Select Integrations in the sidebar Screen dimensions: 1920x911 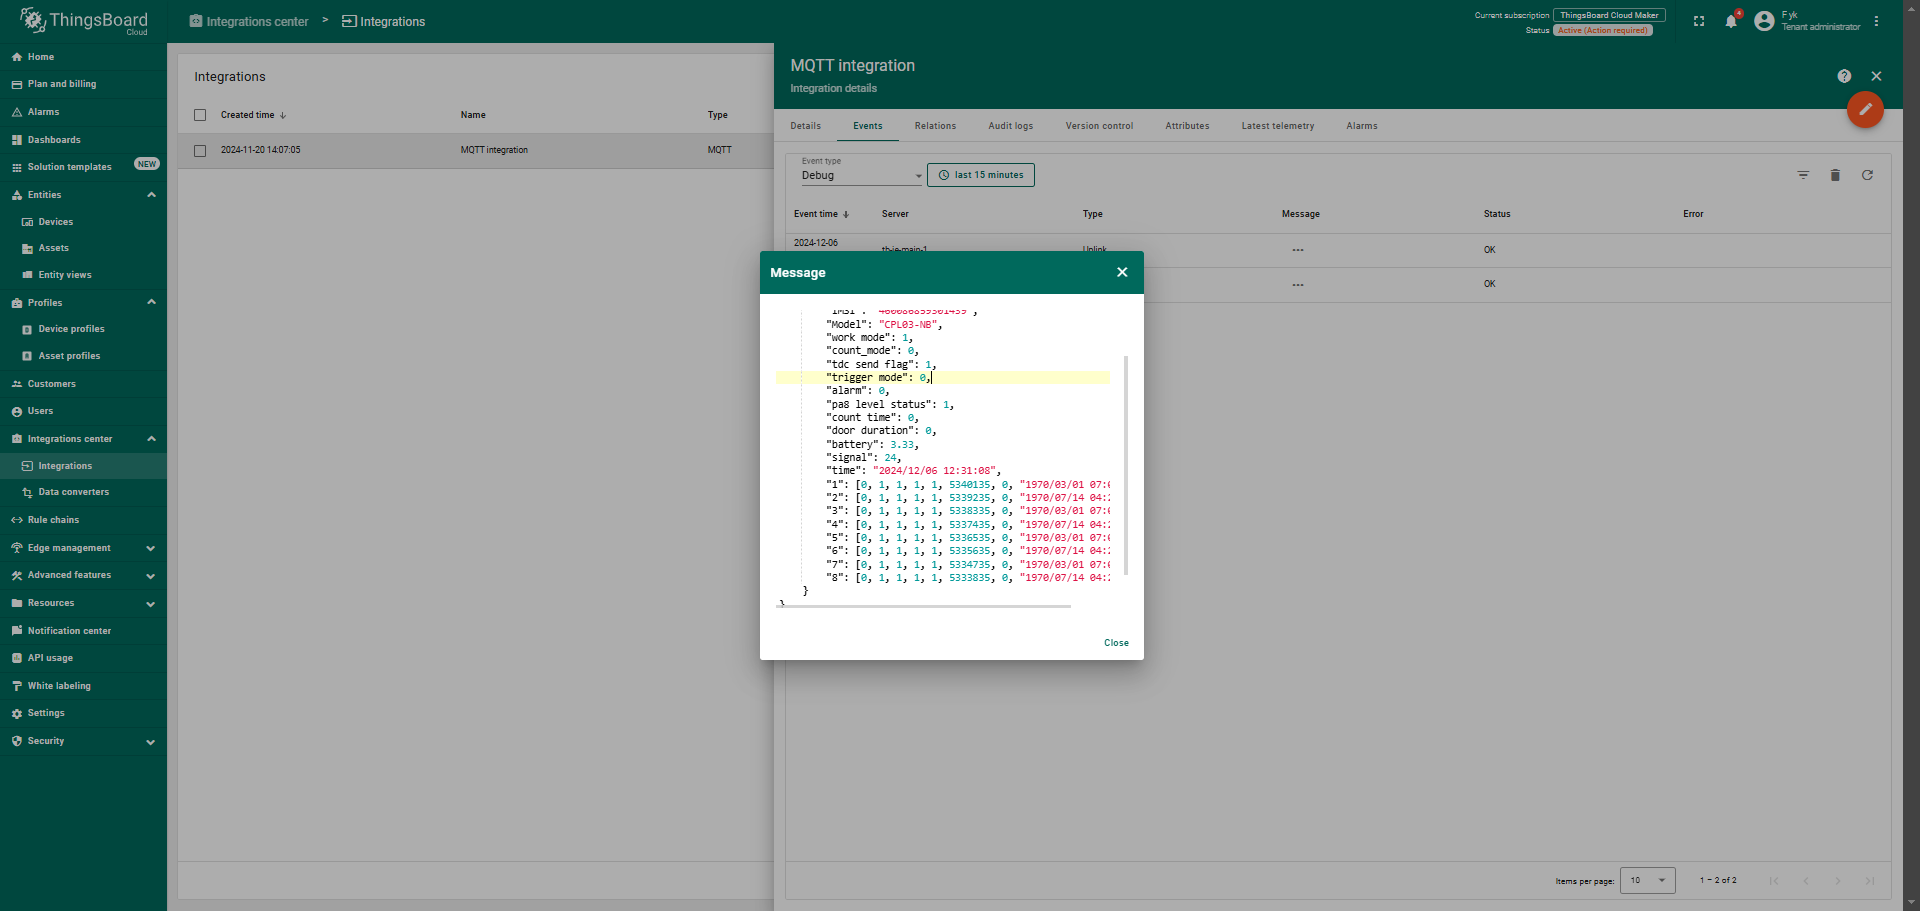83,466
